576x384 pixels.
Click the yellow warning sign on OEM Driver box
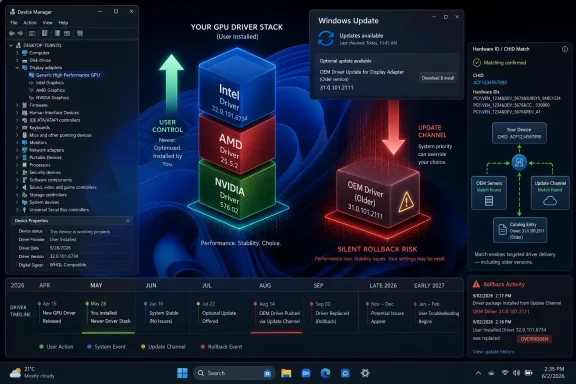point(406,202)
